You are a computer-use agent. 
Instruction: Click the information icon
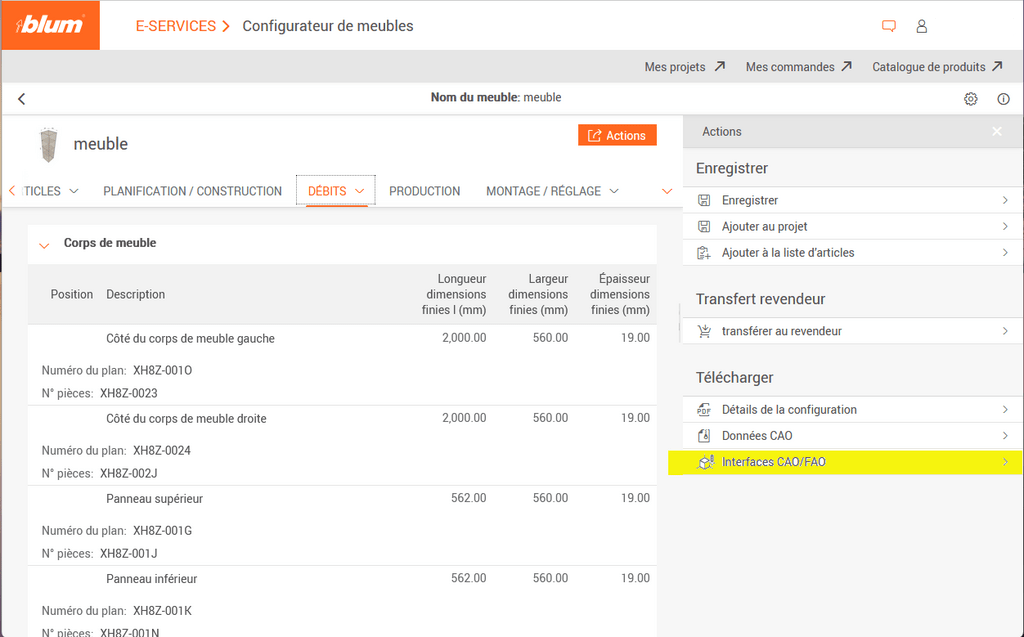coord(1003,99)
